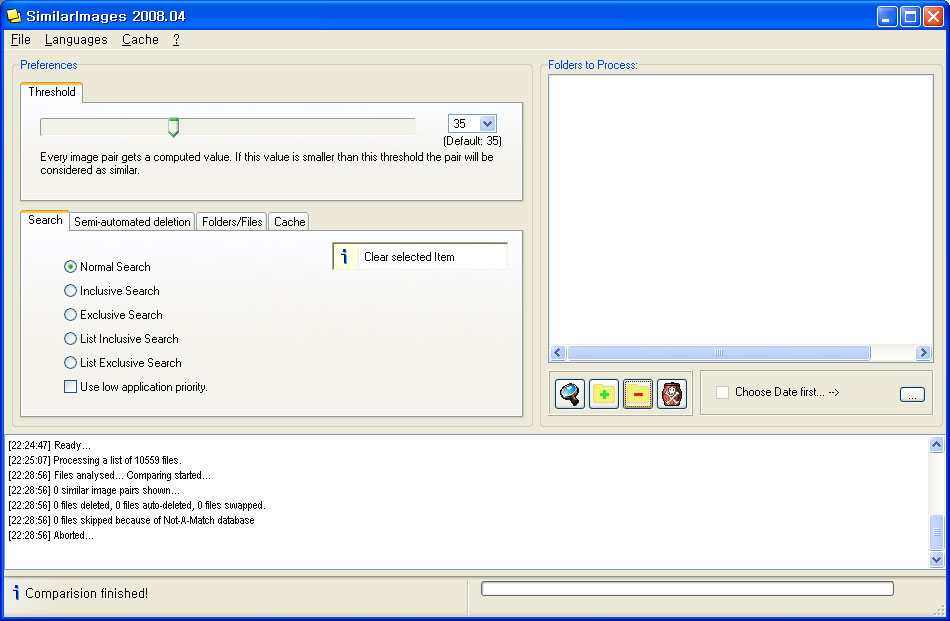Open the Cache menu in menu bar
Image resolution: width=950 pixels, height=621 pixels.
pos(140,39)
